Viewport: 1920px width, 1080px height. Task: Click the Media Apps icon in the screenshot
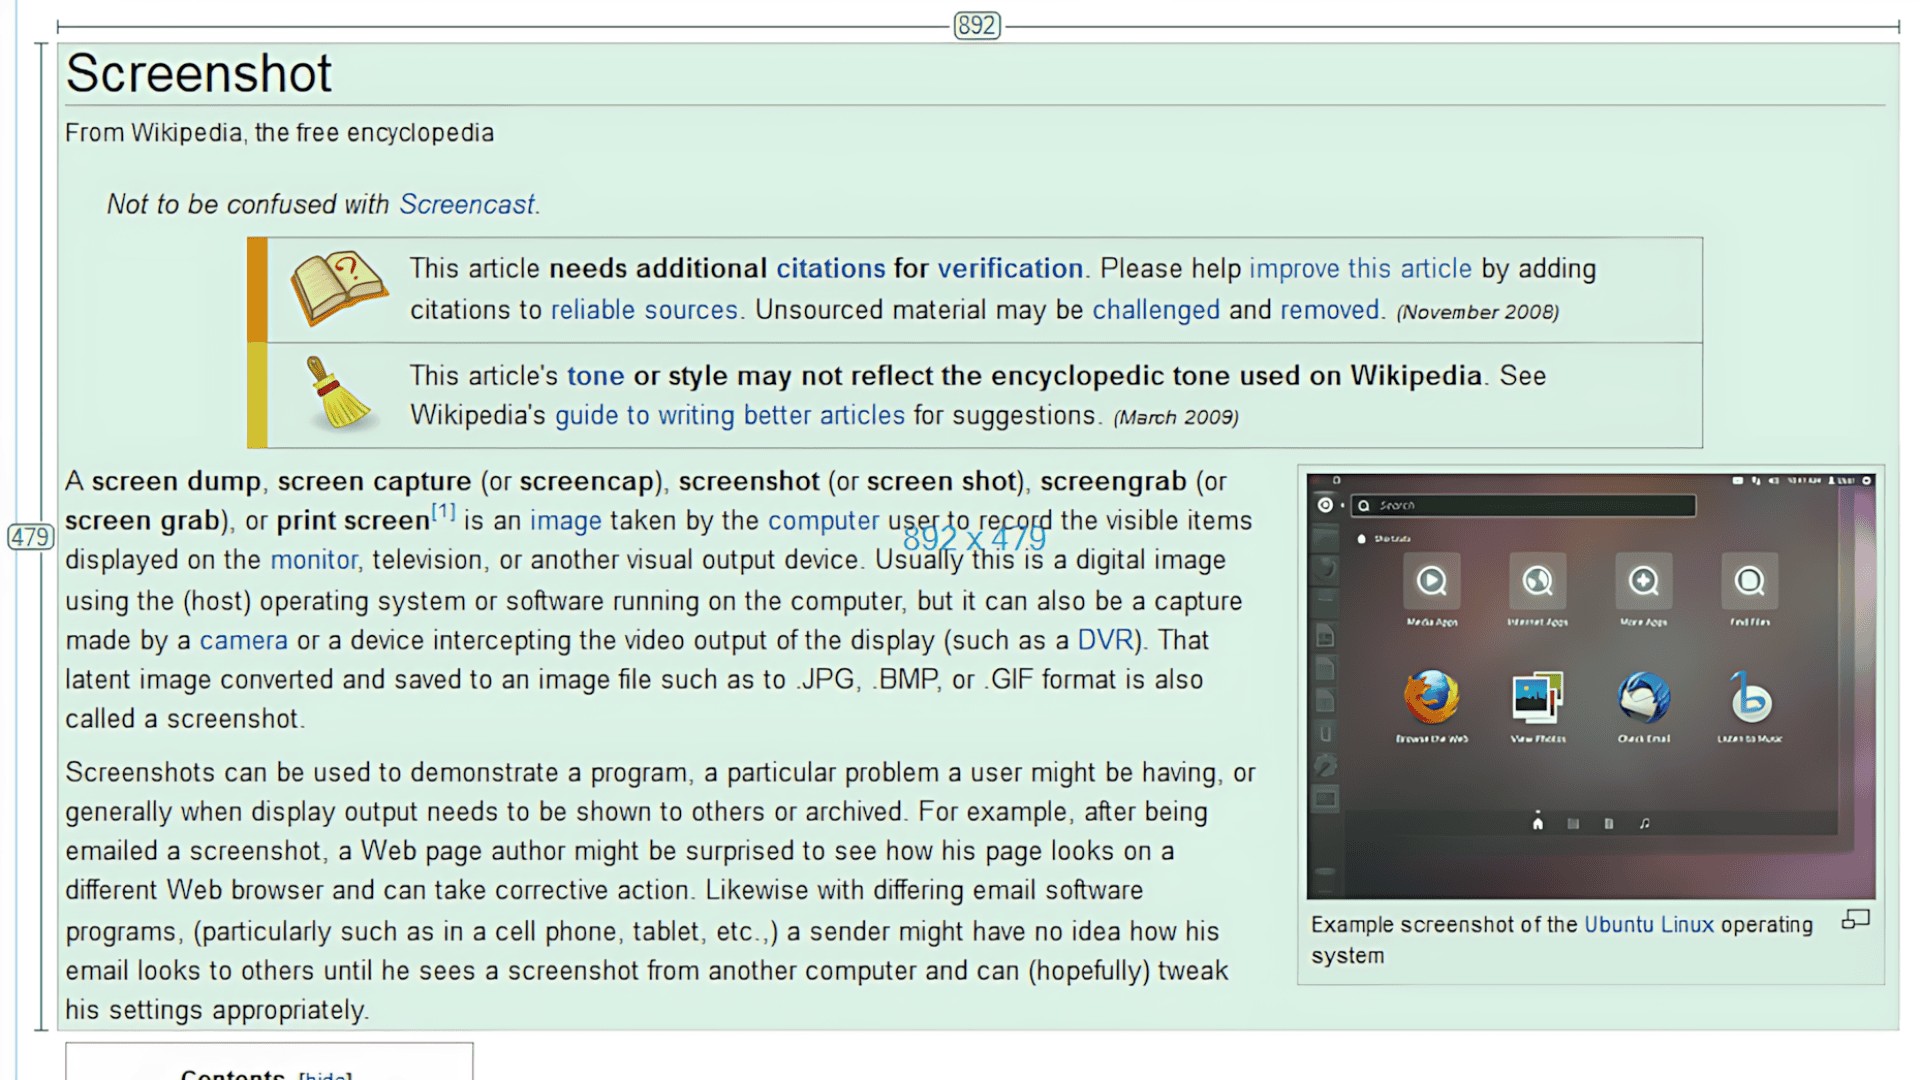pyautogui.click(x=1431, y=581)
